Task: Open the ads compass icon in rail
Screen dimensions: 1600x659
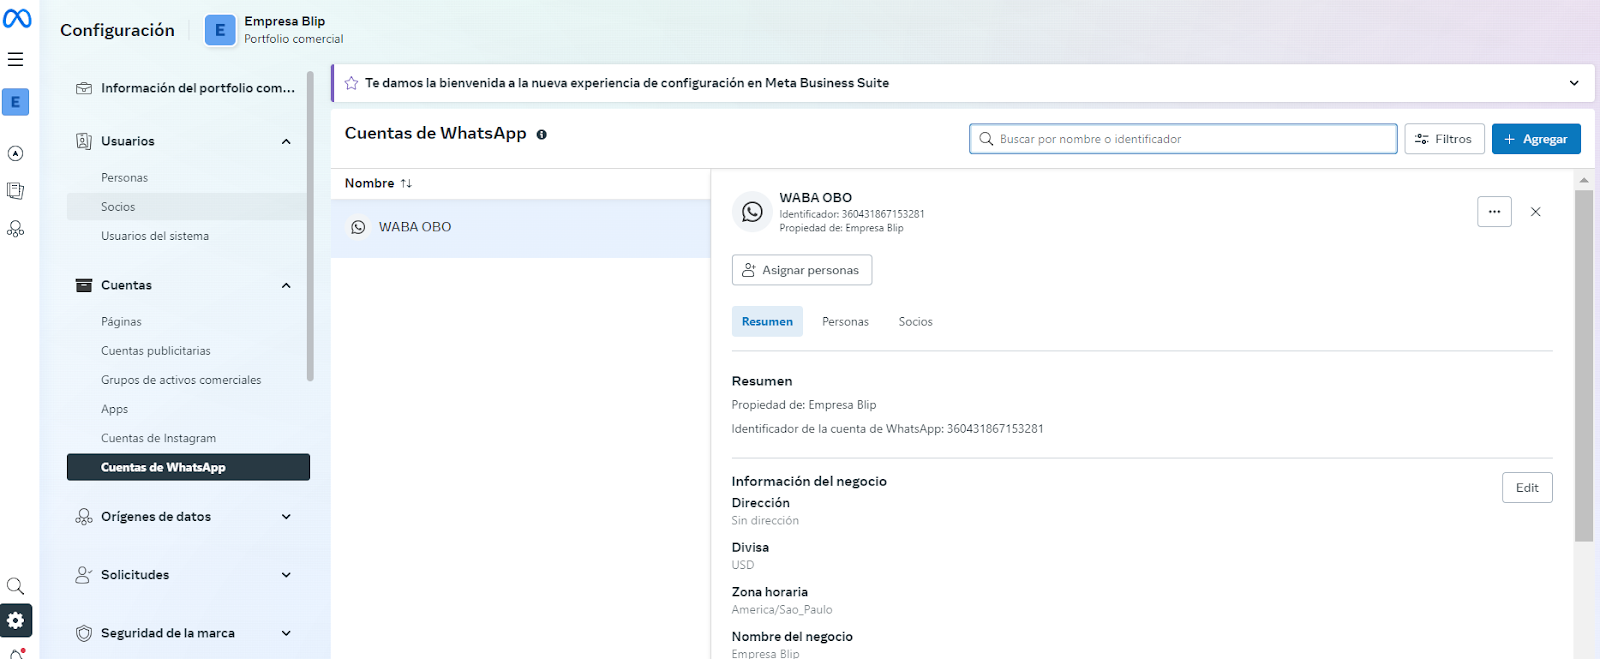Action: coord(15,153)
